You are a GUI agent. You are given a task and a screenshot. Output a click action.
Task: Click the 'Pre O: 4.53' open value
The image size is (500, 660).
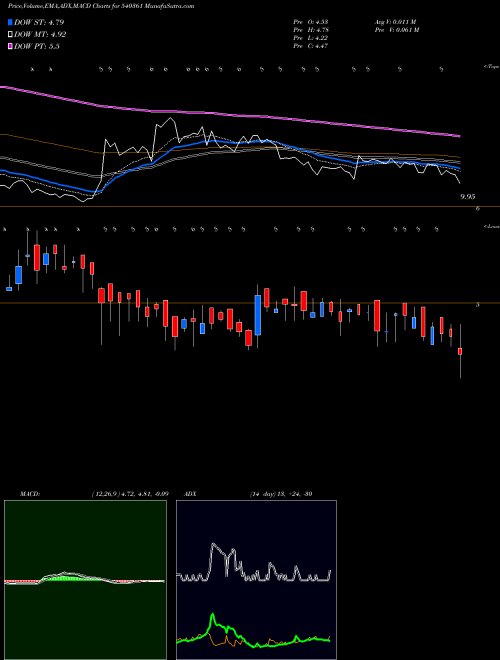(x=311, y=22)
